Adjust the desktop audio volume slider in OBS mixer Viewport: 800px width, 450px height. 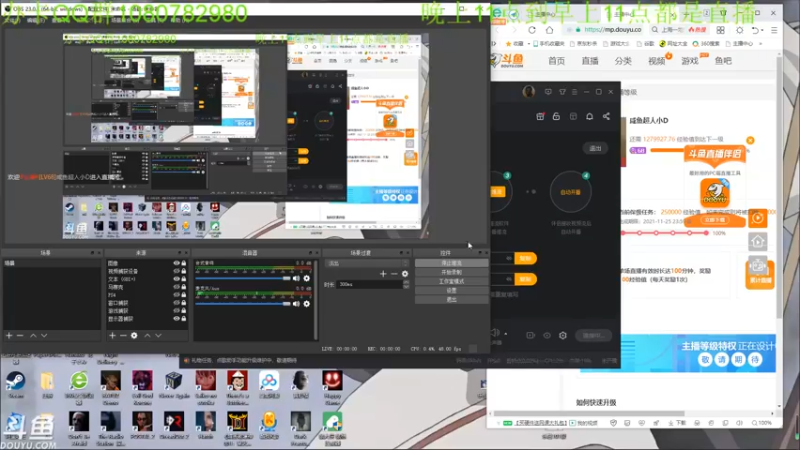tap(243, 279)
